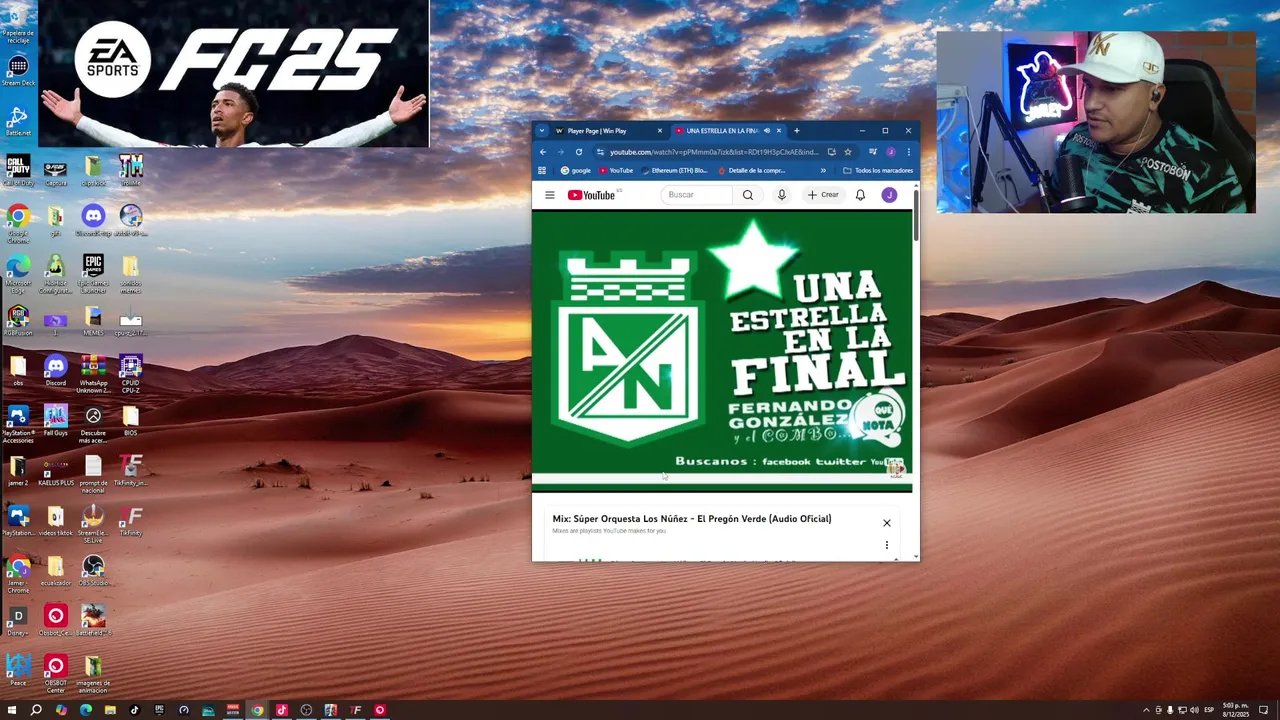Open YouTube guide hamburger menu
This screenshot has height=720, width=1280.
click(x=549, y=195)
